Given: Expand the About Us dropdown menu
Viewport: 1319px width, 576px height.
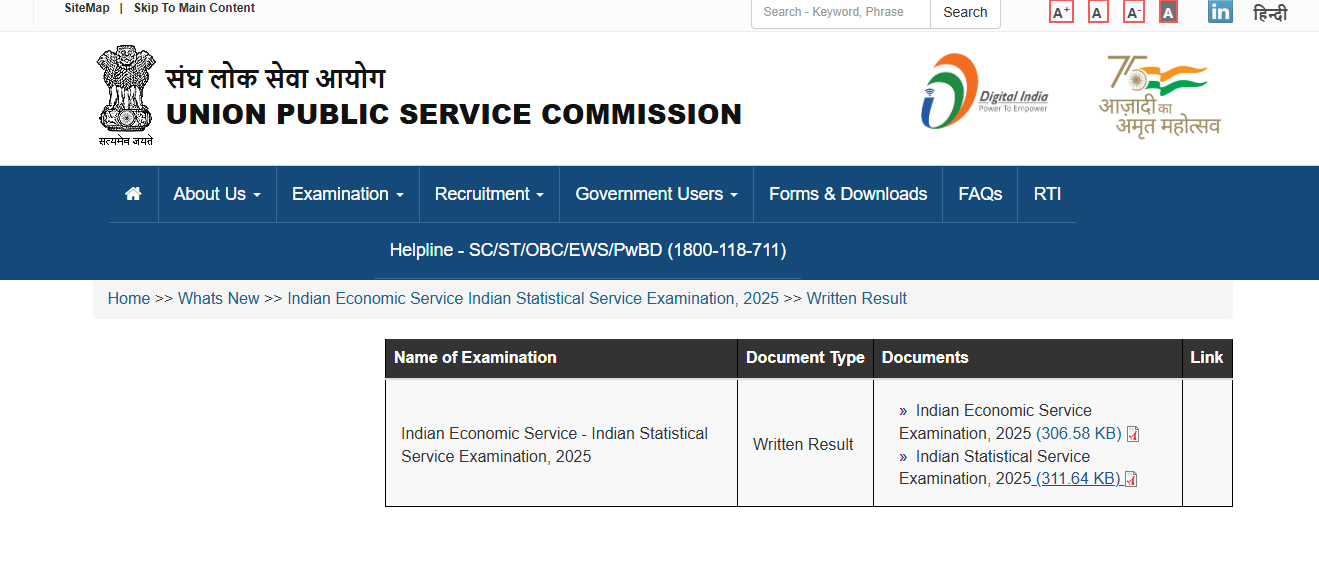Looking at the screenshot, I should [217, 194].
